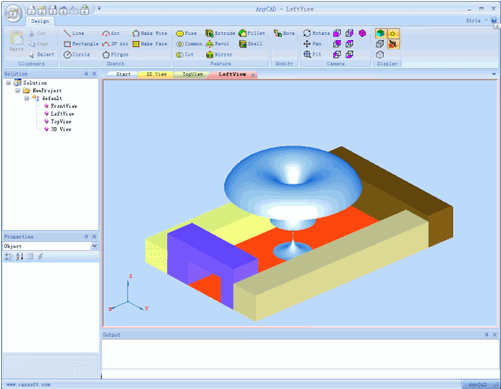Click the Paste button

(x=16, y=41)
